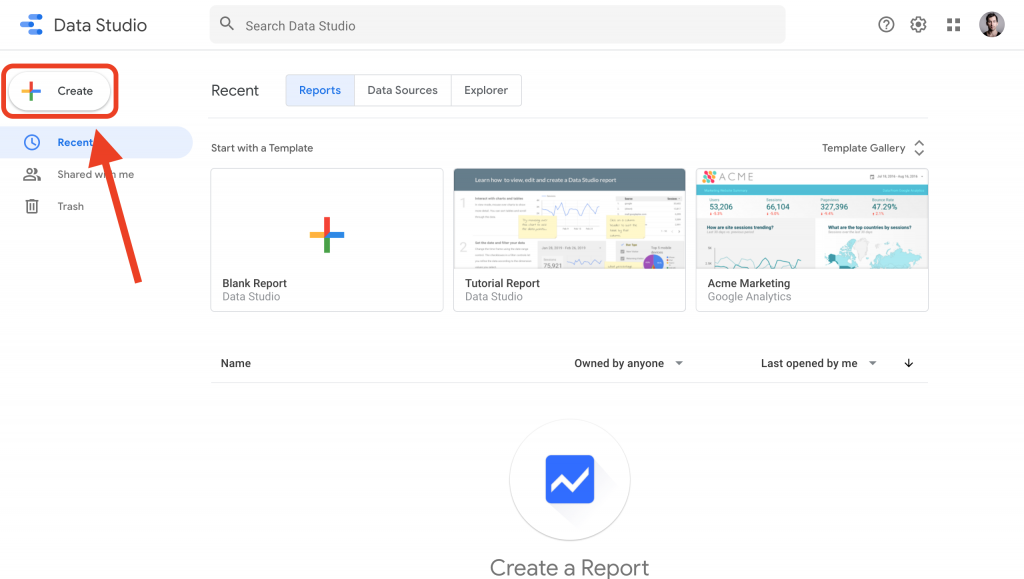Click the Create a Report text
Viewport: 1024px width, 579px height.
[x=569, y=567]
